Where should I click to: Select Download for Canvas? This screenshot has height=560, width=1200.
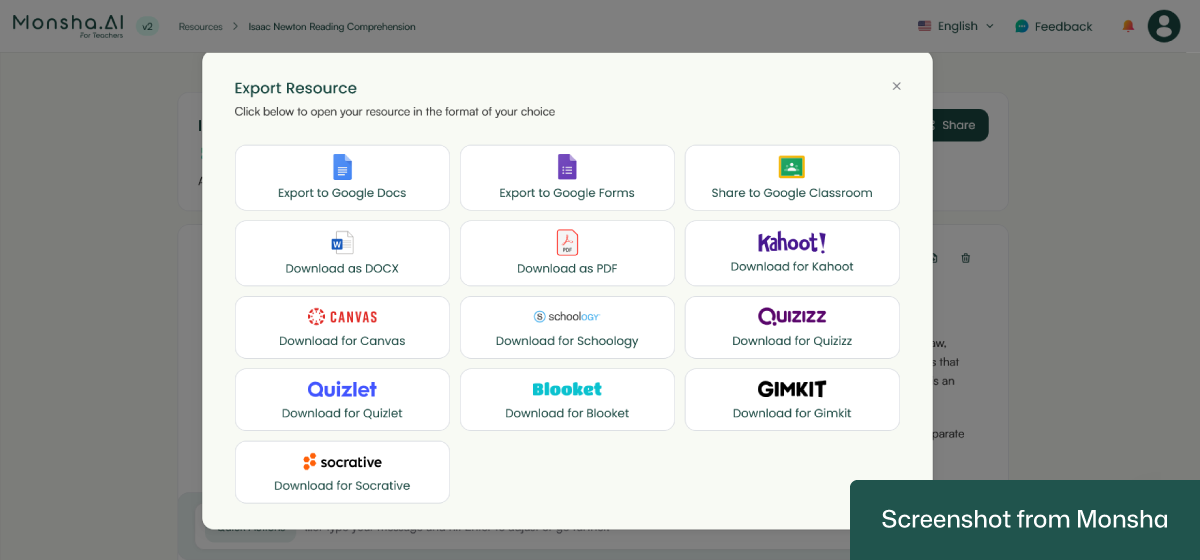[342, 327]
